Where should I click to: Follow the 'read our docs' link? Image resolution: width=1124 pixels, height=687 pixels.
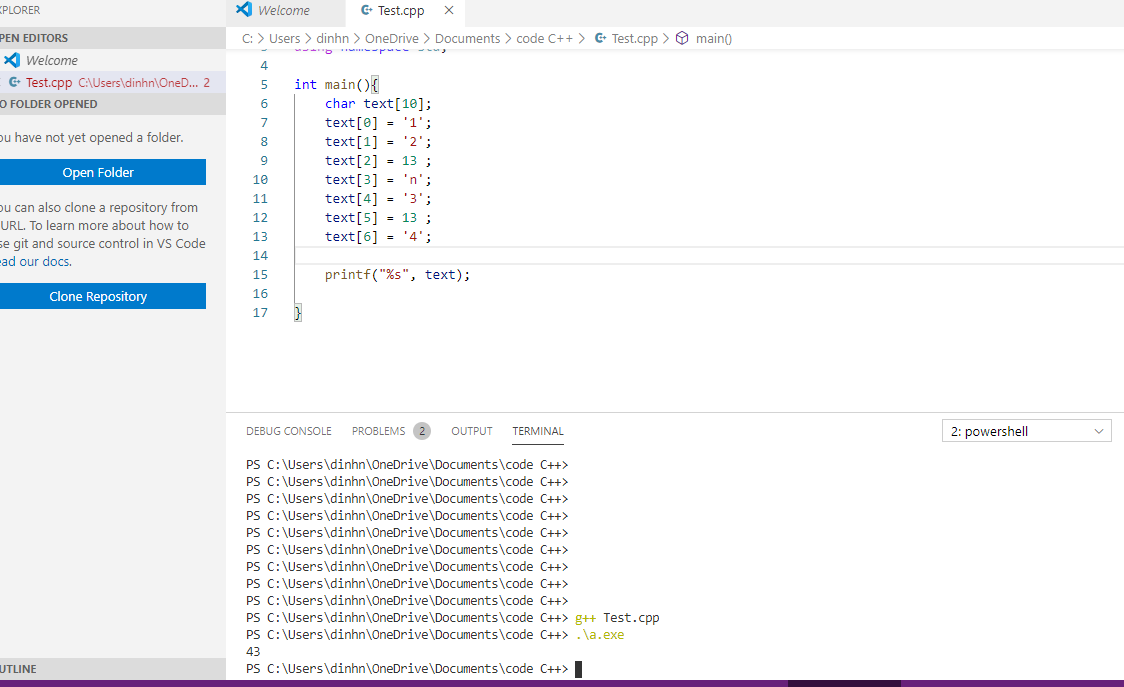pyautogui.click(x=36, y=261)
